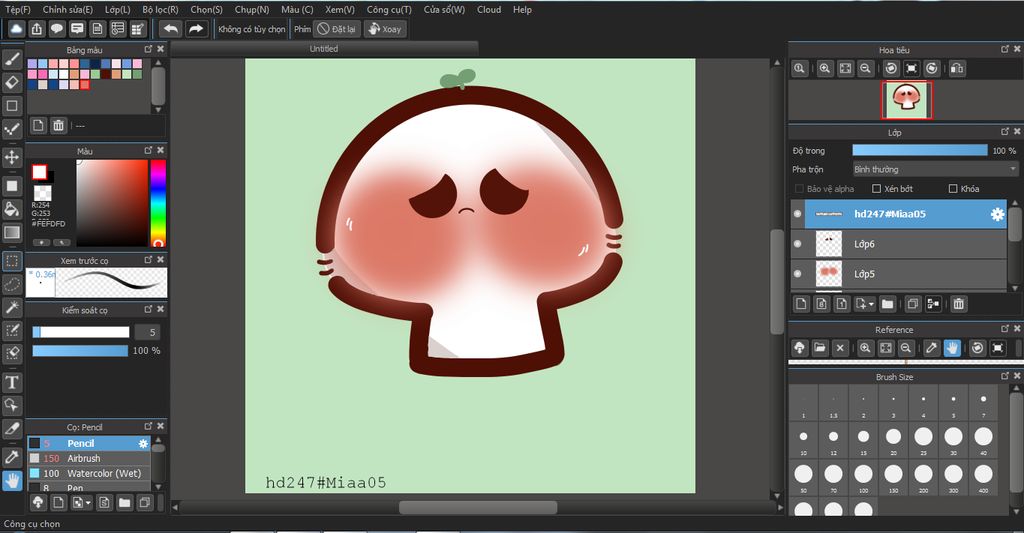Select the Watercolor (Wet) brush
This screenshot has width=1024, height=533.
(x=89, y=474)
